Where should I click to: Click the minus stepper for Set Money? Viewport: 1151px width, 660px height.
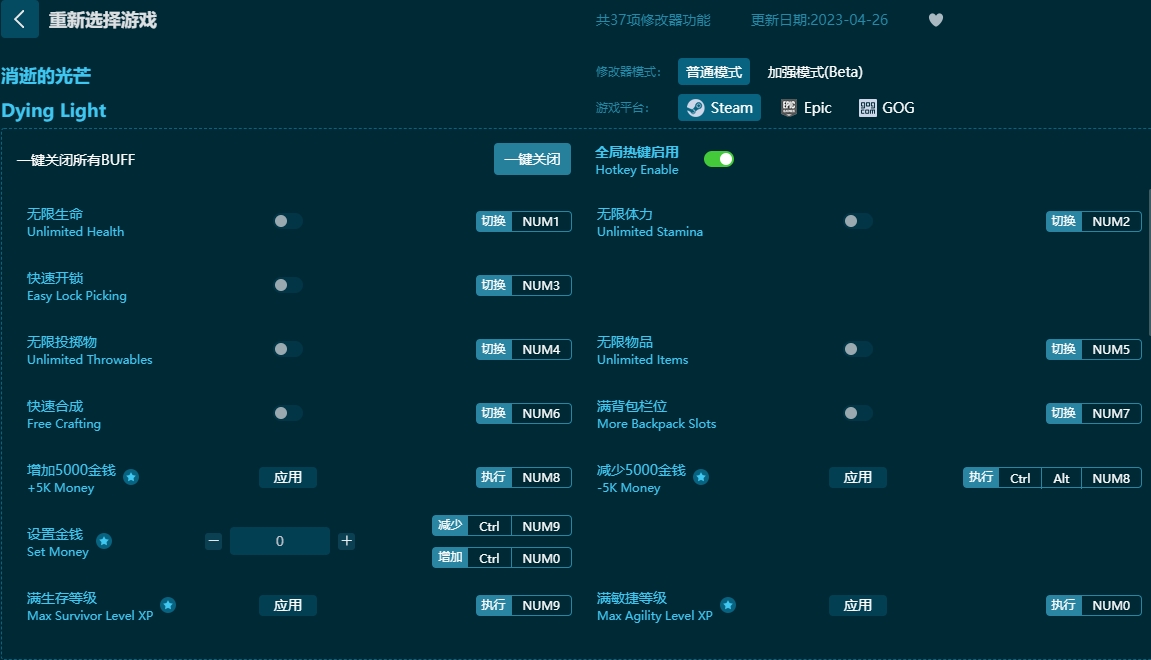pos(214,541)
